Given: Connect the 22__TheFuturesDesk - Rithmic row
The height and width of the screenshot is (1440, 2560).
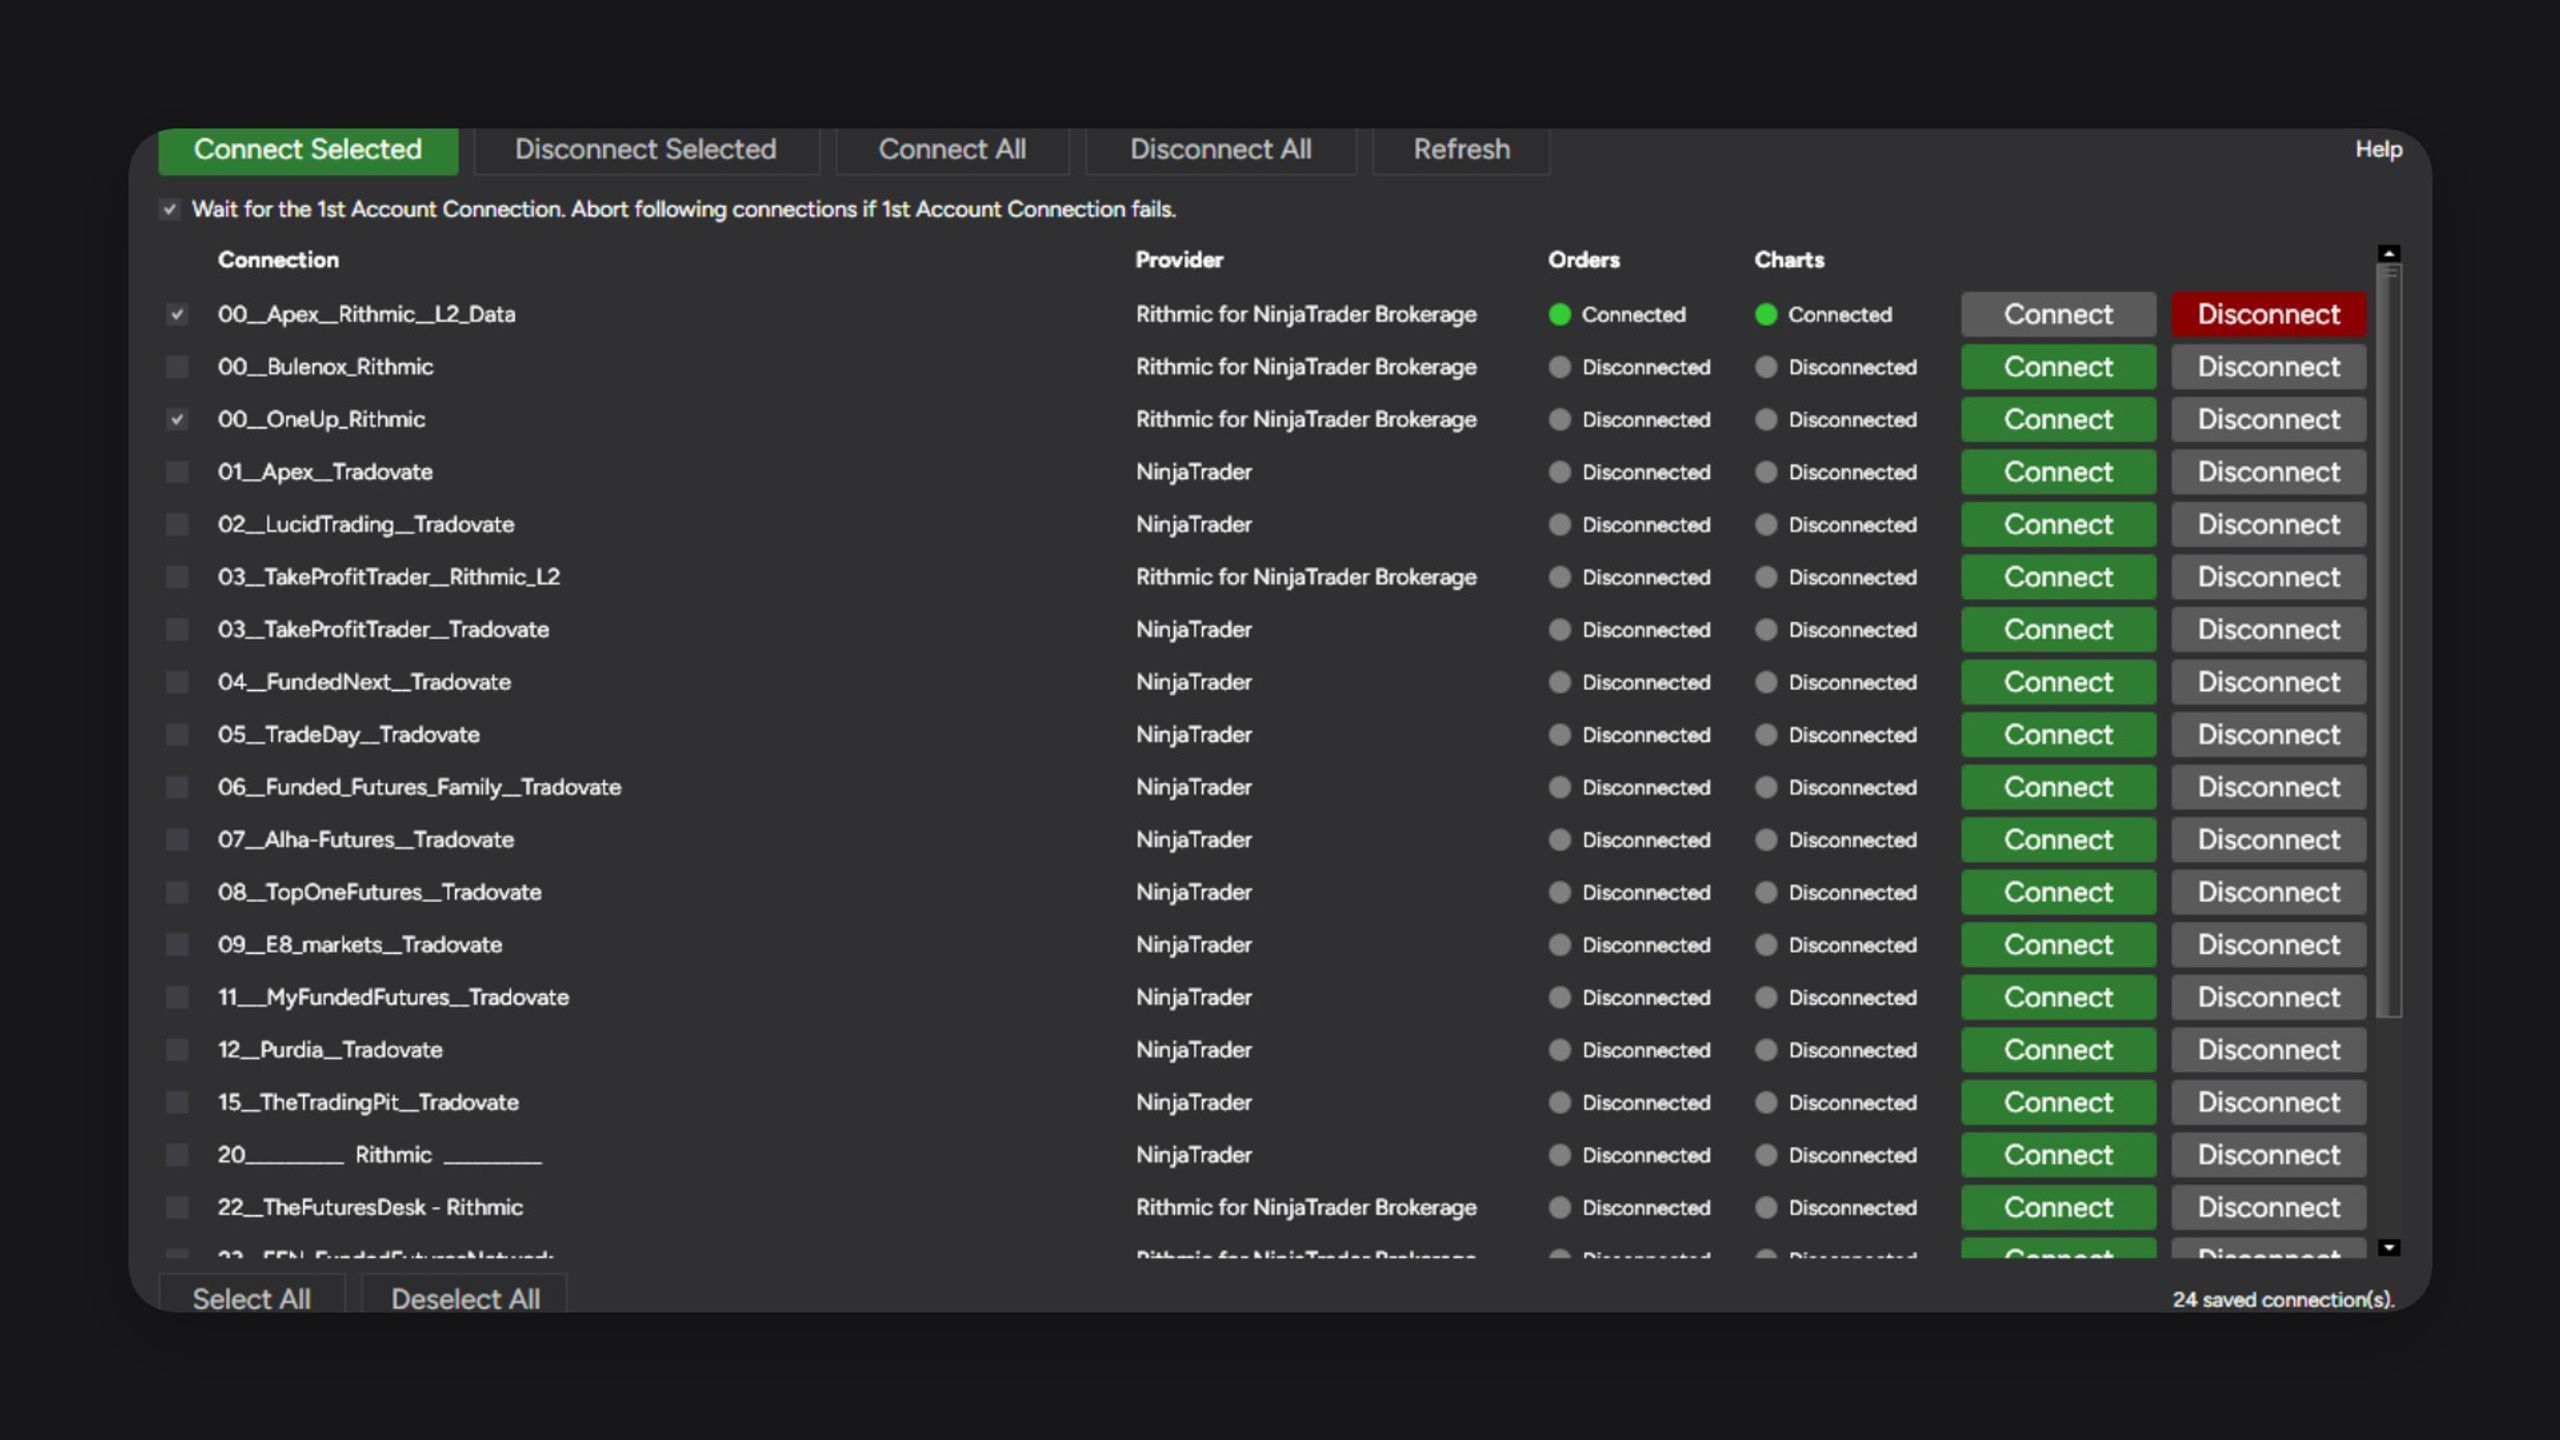Looking at the screenshot, I should point(2058,1207).
